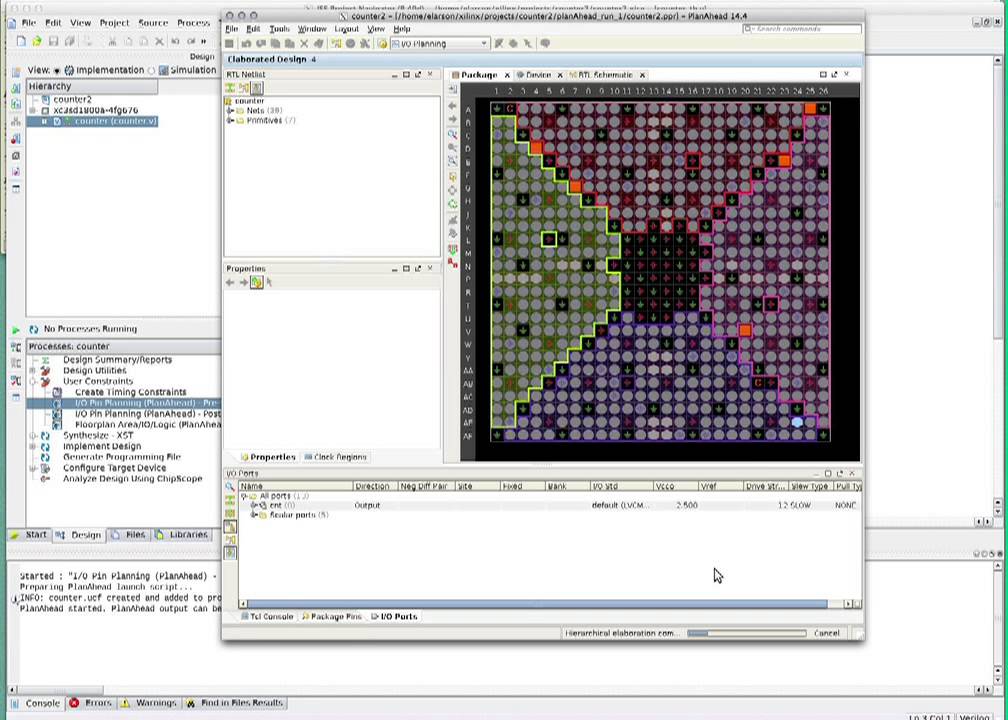Viewport: 1008px width, 720px height.
Task: Click the green Run process arrow icon
Action: [15, 329]
